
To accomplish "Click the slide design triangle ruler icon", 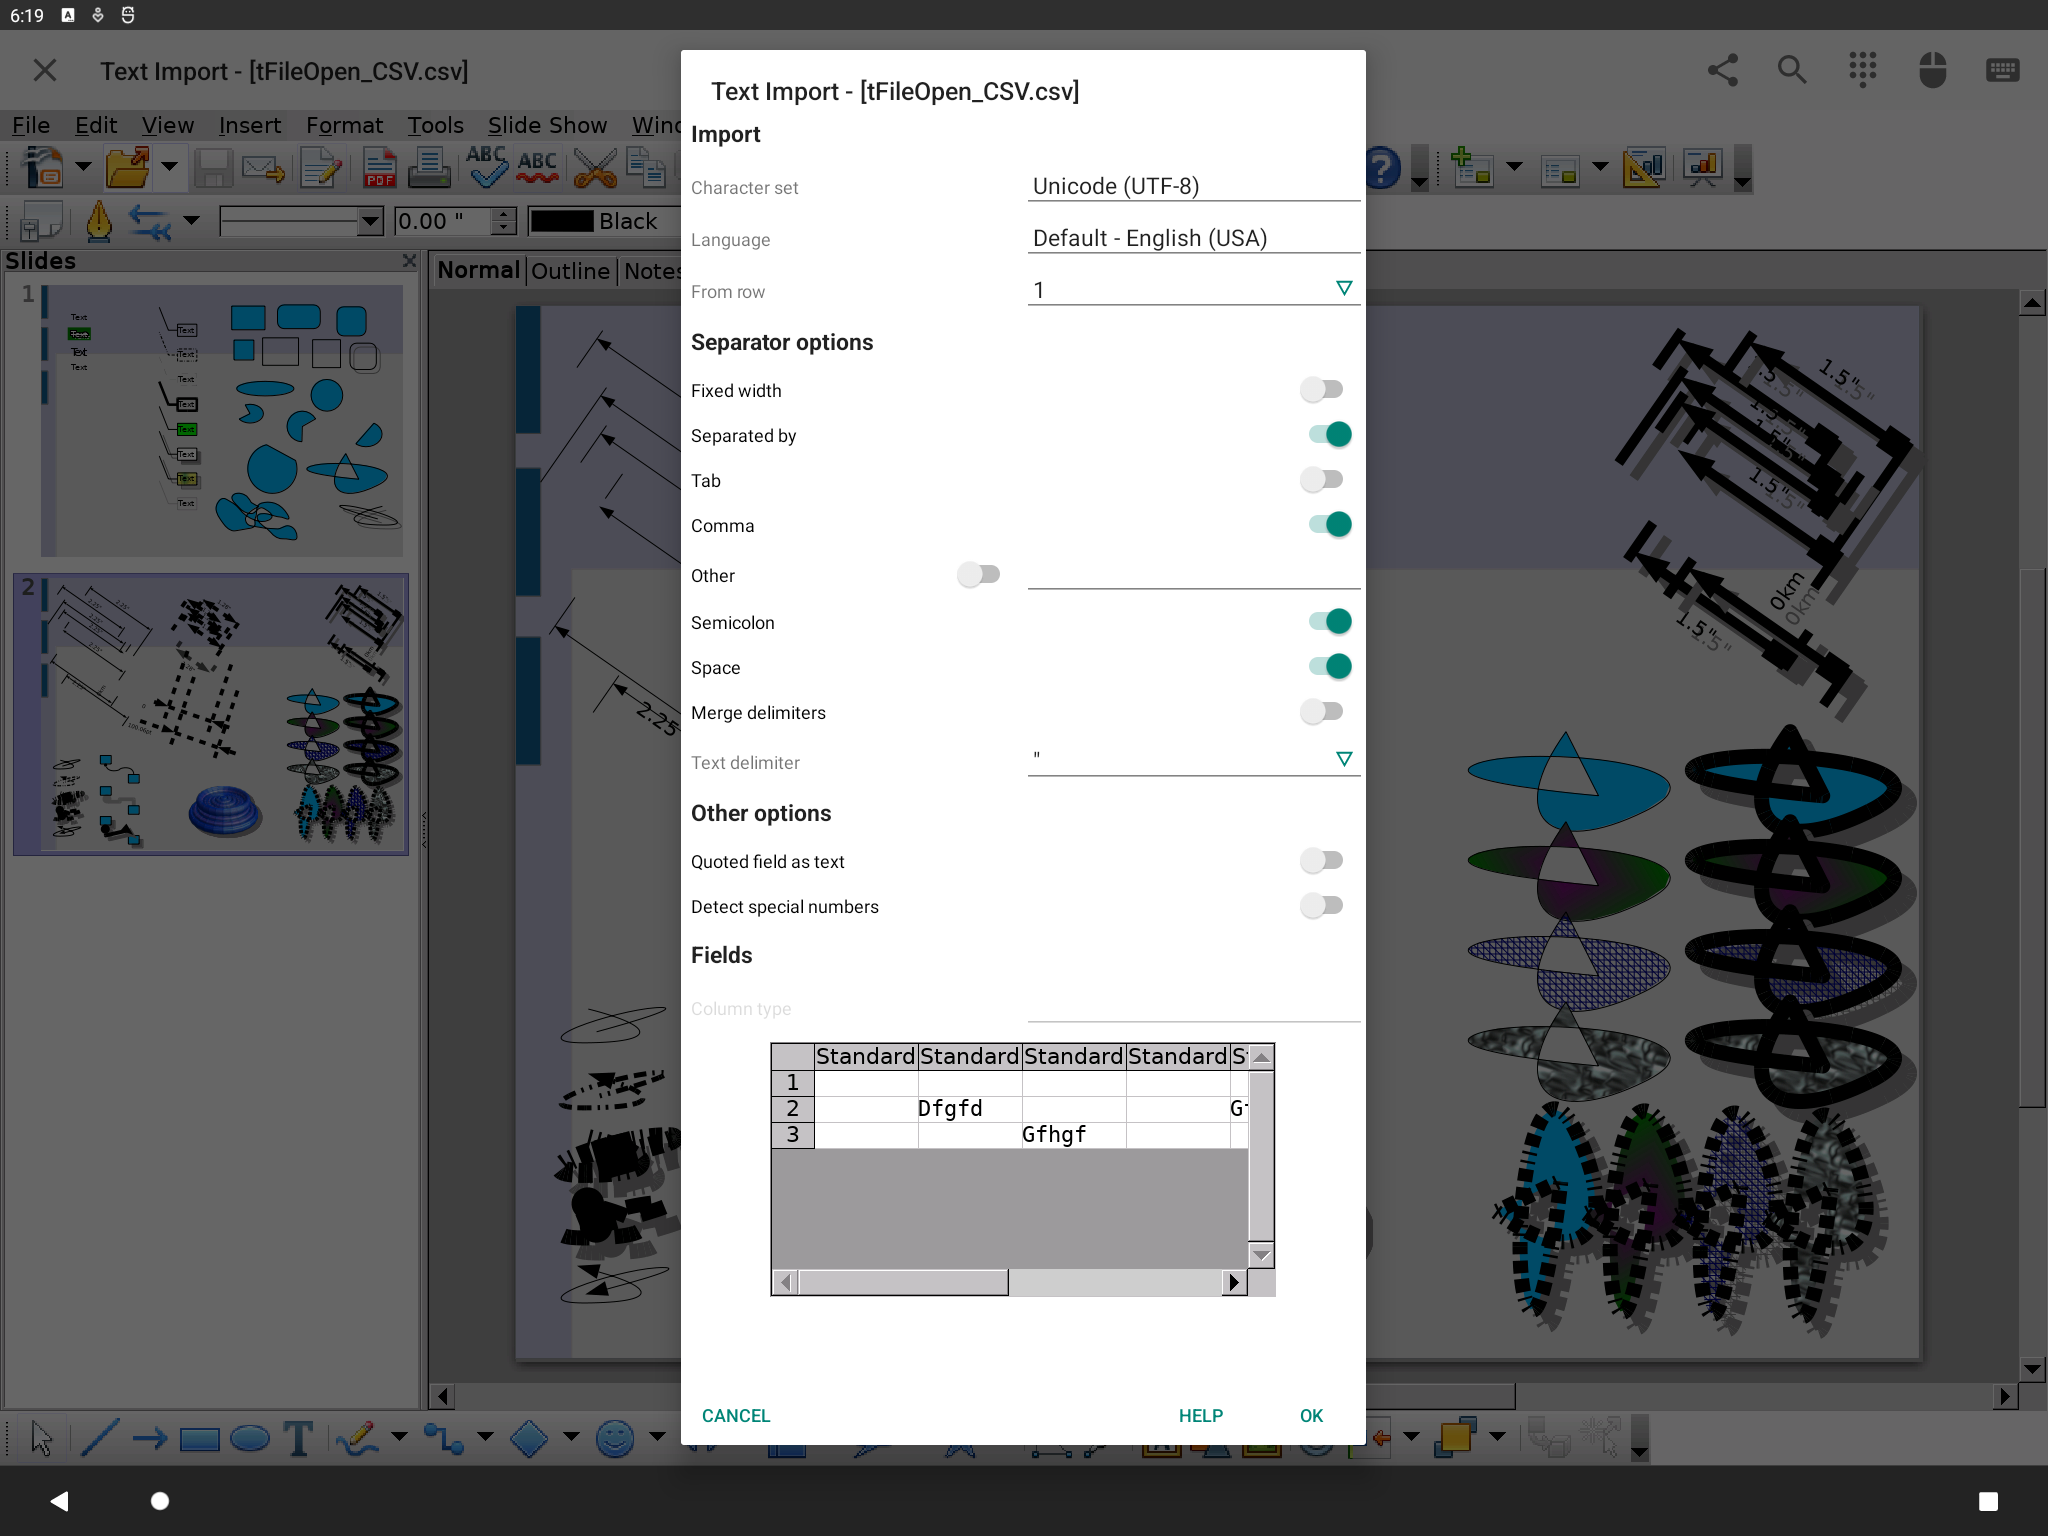I will point(1645,167).
